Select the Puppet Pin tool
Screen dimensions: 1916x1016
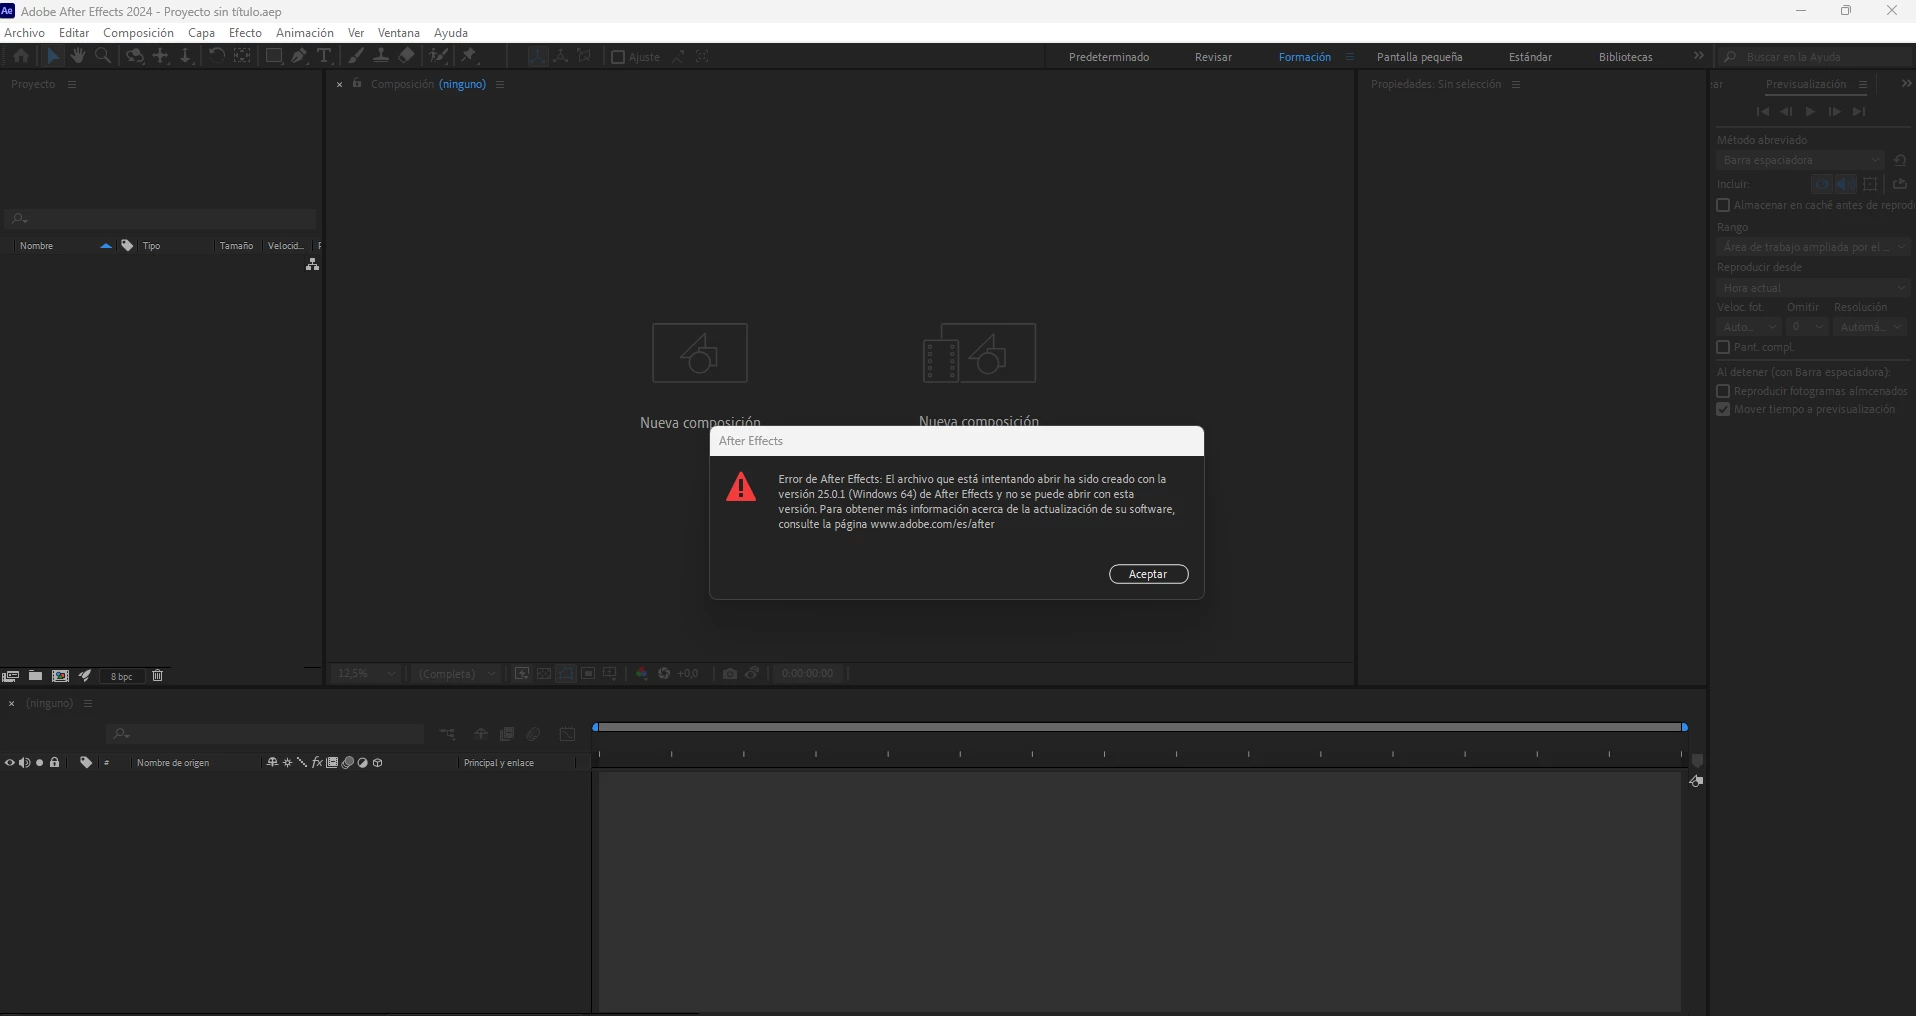tap(470, 56)
